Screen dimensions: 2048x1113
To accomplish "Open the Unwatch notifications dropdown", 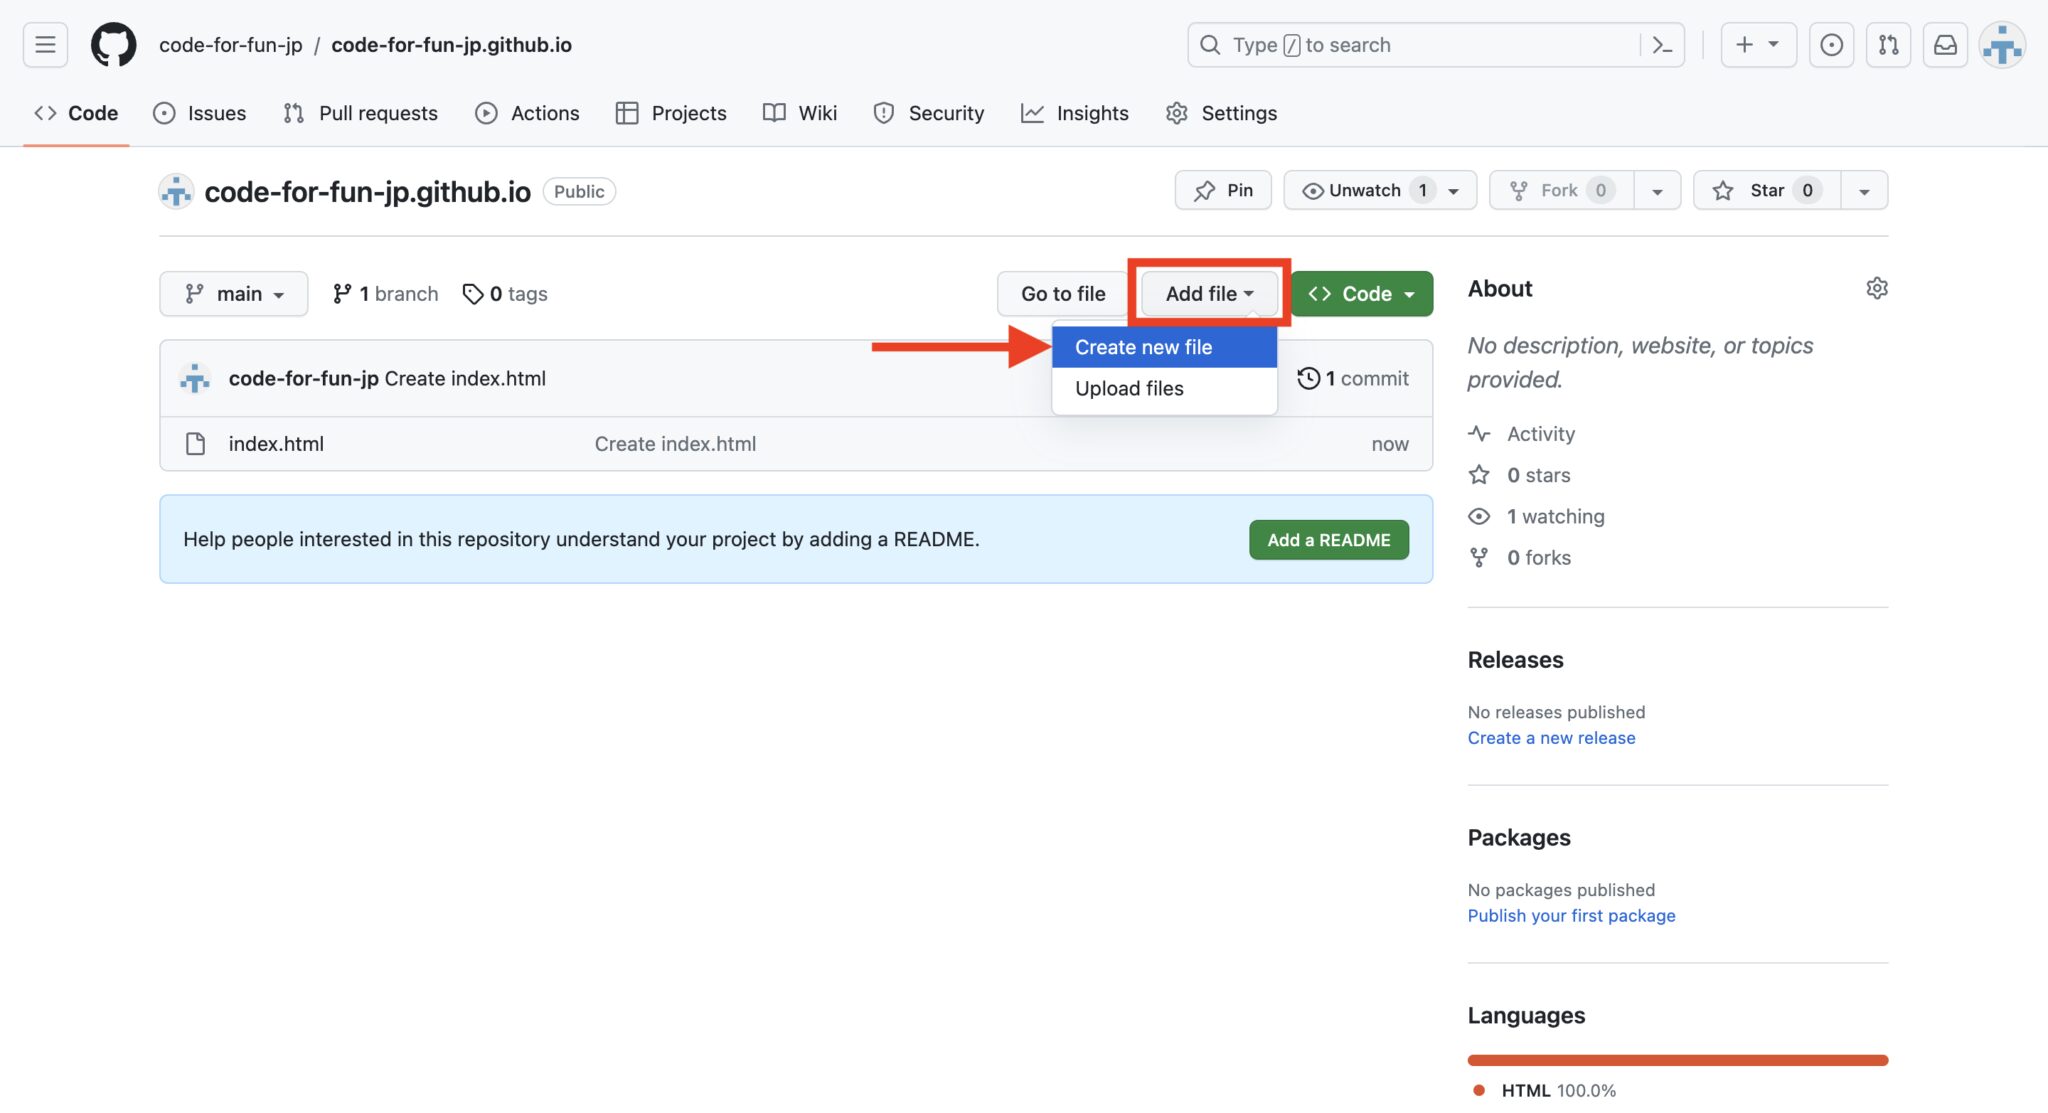I will pyautogui.click(x=1380, y=190).
